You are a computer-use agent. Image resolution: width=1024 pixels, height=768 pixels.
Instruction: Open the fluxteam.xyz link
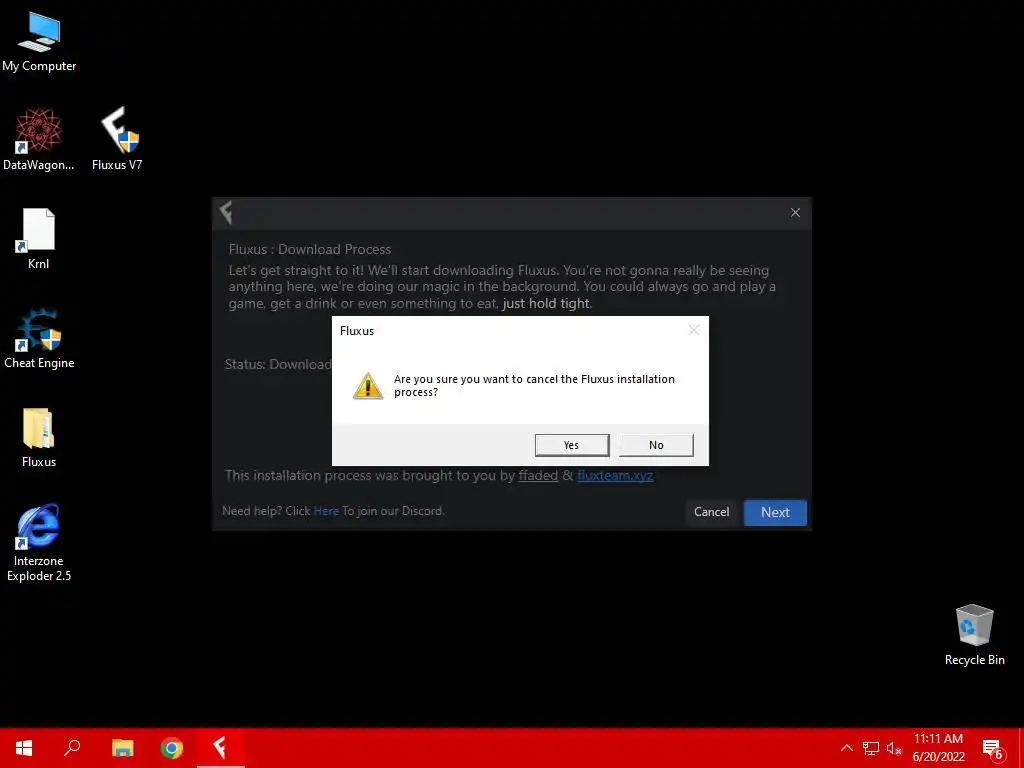(615, 475)
